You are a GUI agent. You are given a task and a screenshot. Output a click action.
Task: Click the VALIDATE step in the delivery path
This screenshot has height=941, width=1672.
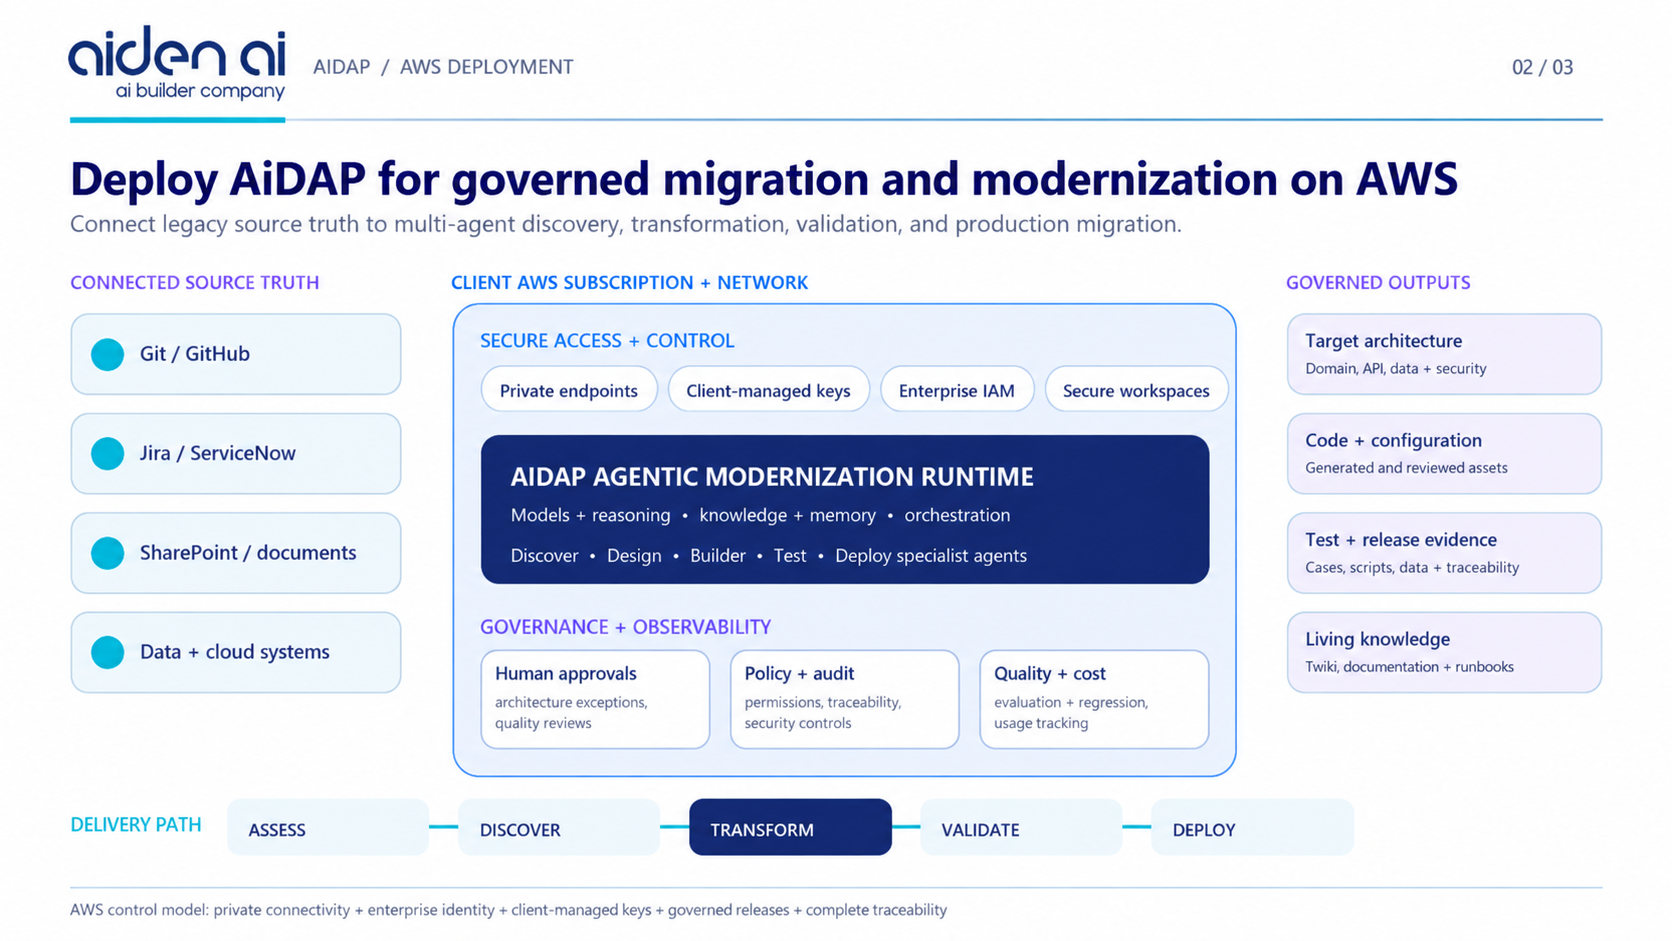(x=1021, y=828)
